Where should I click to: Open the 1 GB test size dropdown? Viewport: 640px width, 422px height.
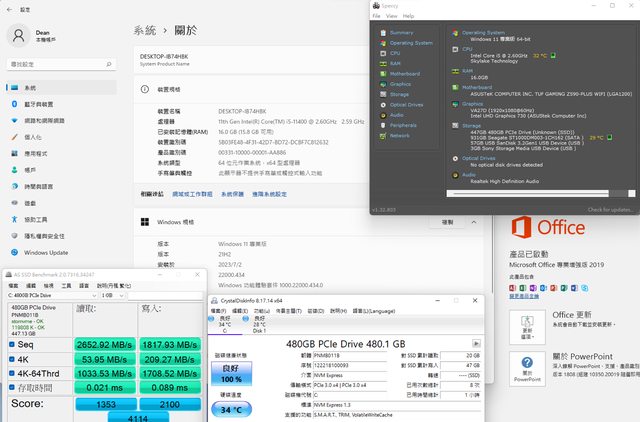point(112,296)
